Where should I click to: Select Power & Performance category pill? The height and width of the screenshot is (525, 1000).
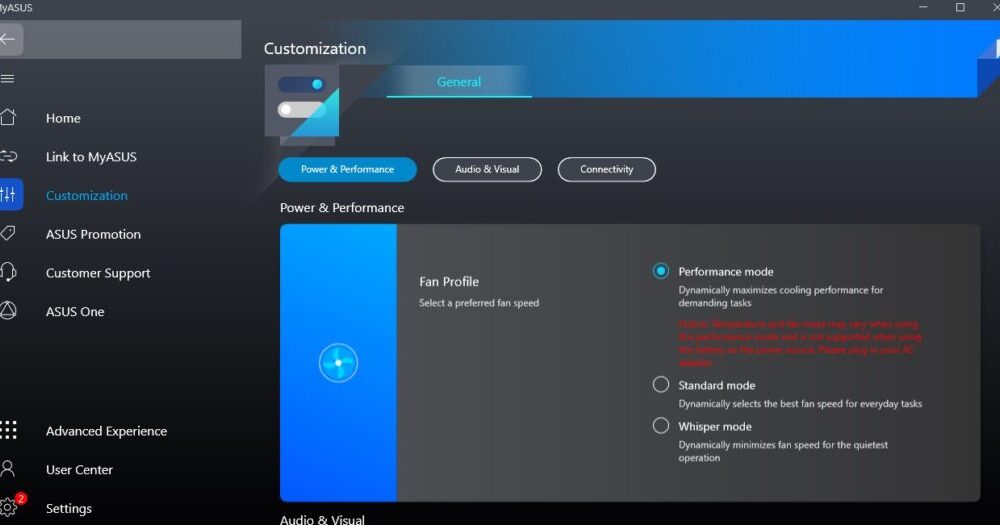pos(347,169)
